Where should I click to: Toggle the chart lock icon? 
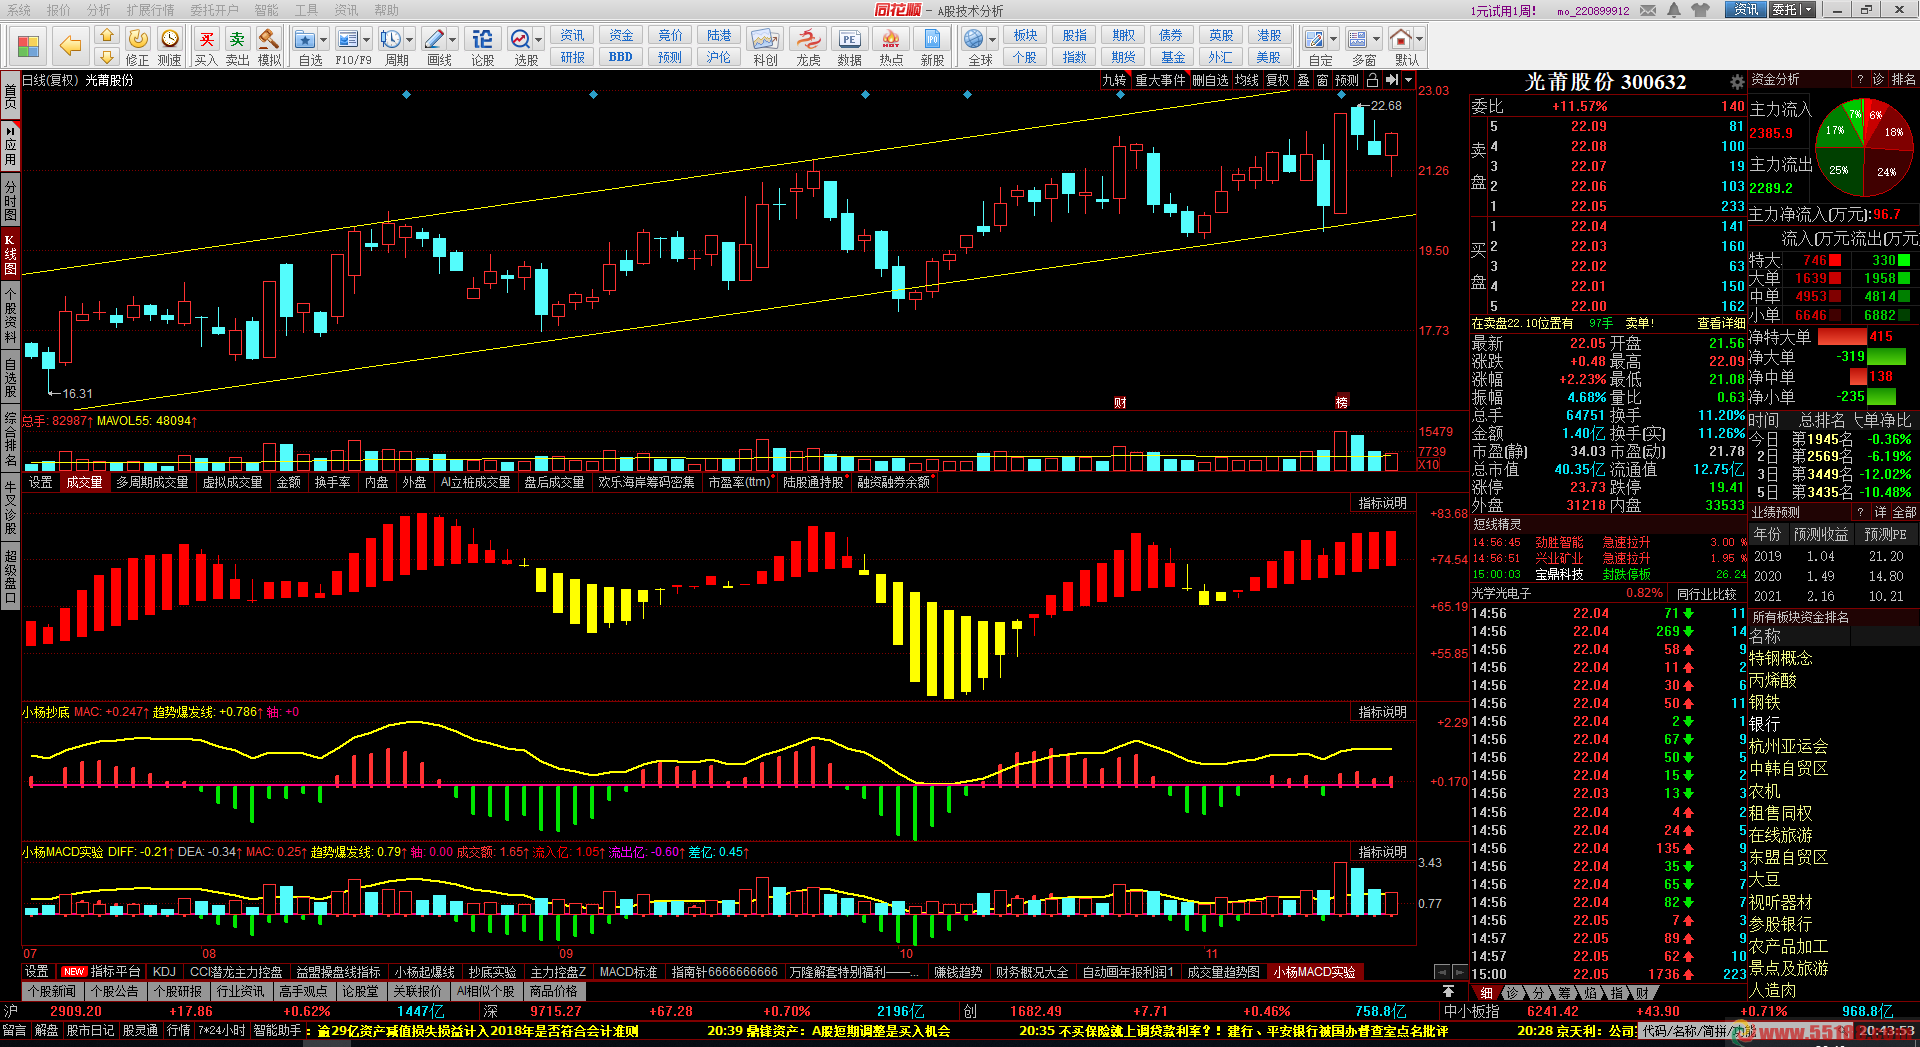coord(1373,80)
